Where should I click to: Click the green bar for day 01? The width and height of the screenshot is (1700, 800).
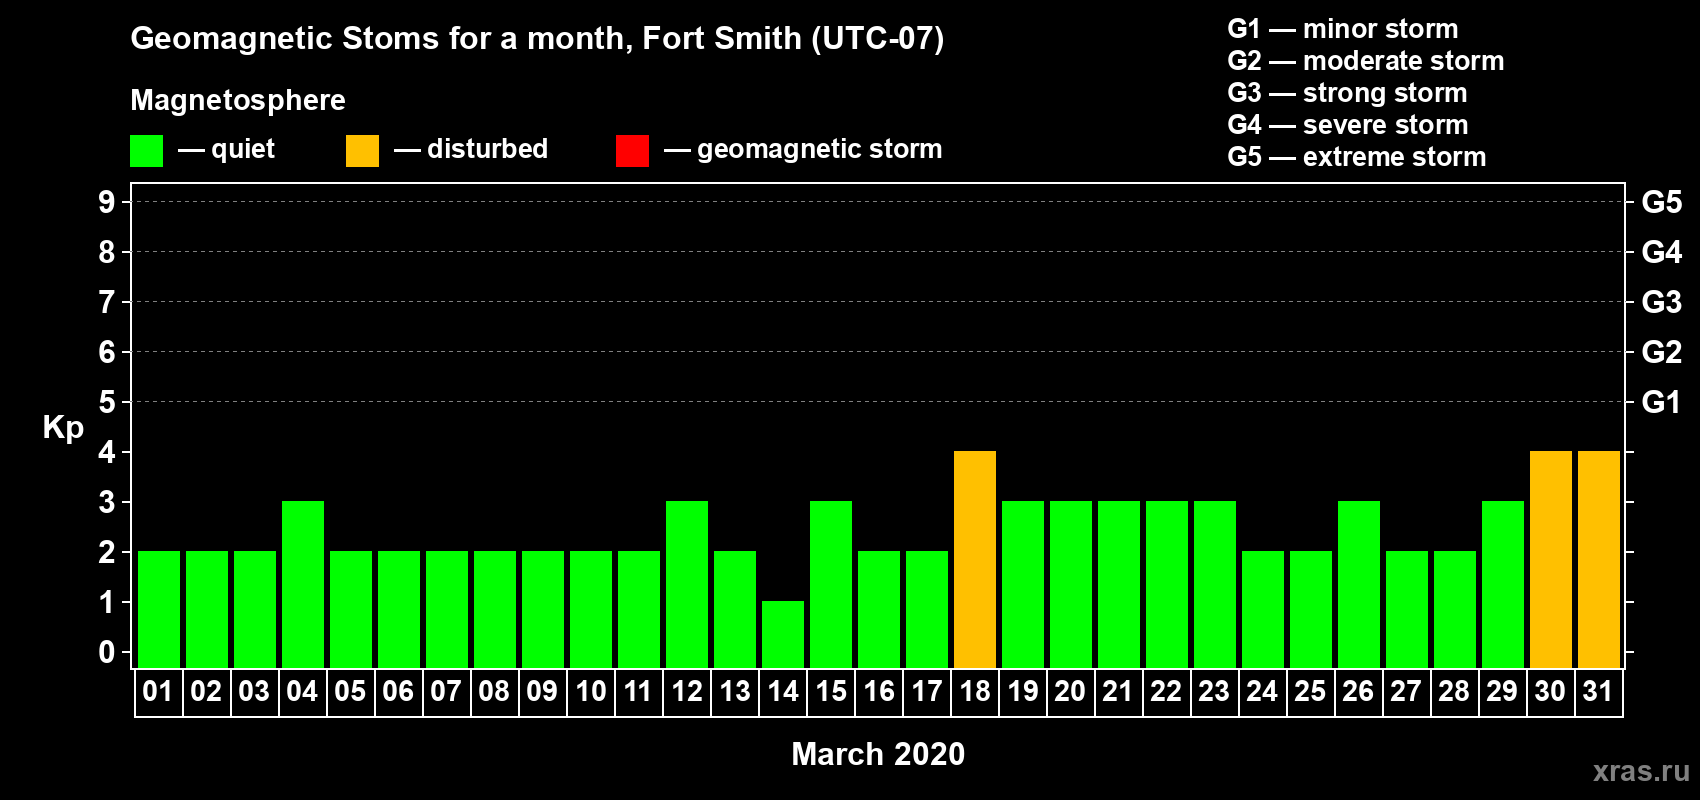(x=159, y=610)
